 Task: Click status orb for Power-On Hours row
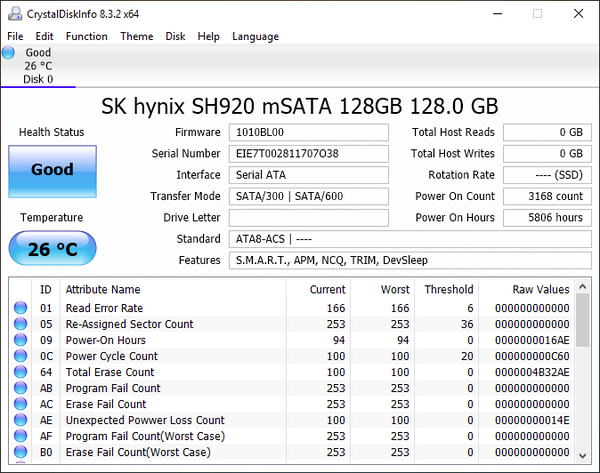pyautogui.click(x=21, y=340)
